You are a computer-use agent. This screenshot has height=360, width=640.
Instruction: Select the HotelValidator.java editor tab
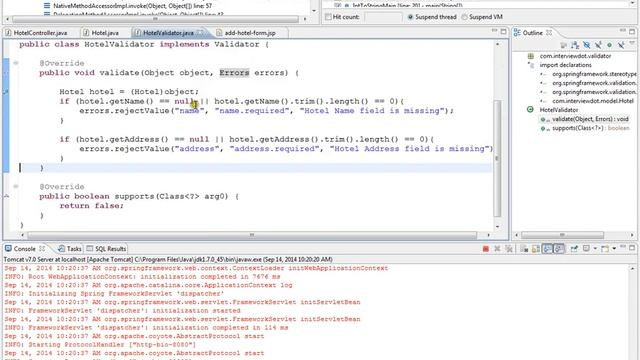[168, 33]
